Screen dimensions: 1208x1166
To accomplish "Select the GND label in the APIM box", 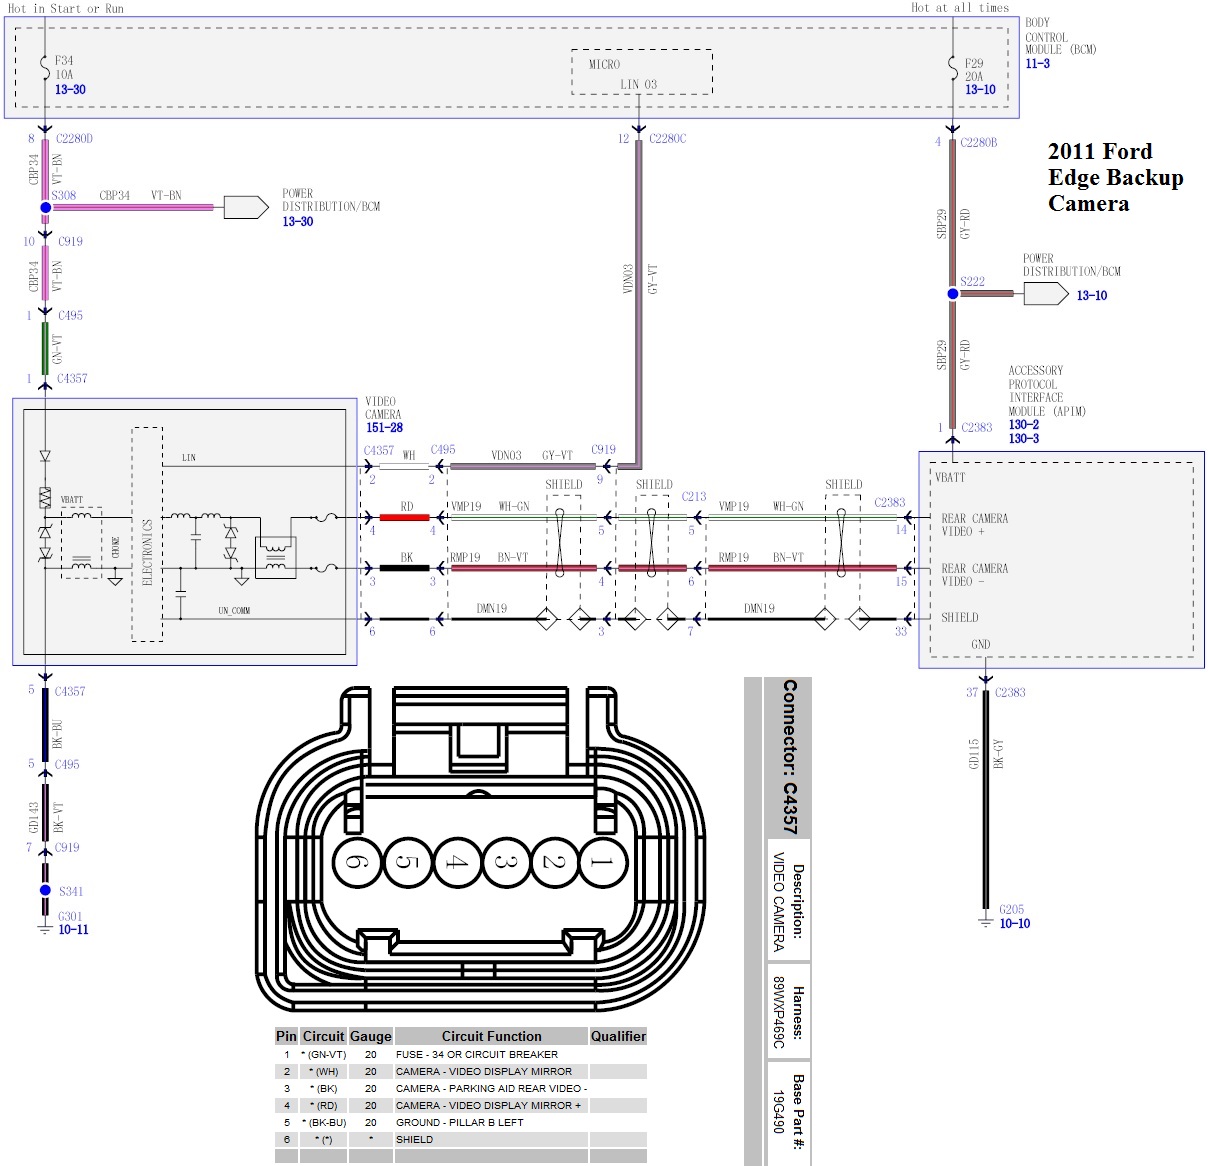I will 981,645.
